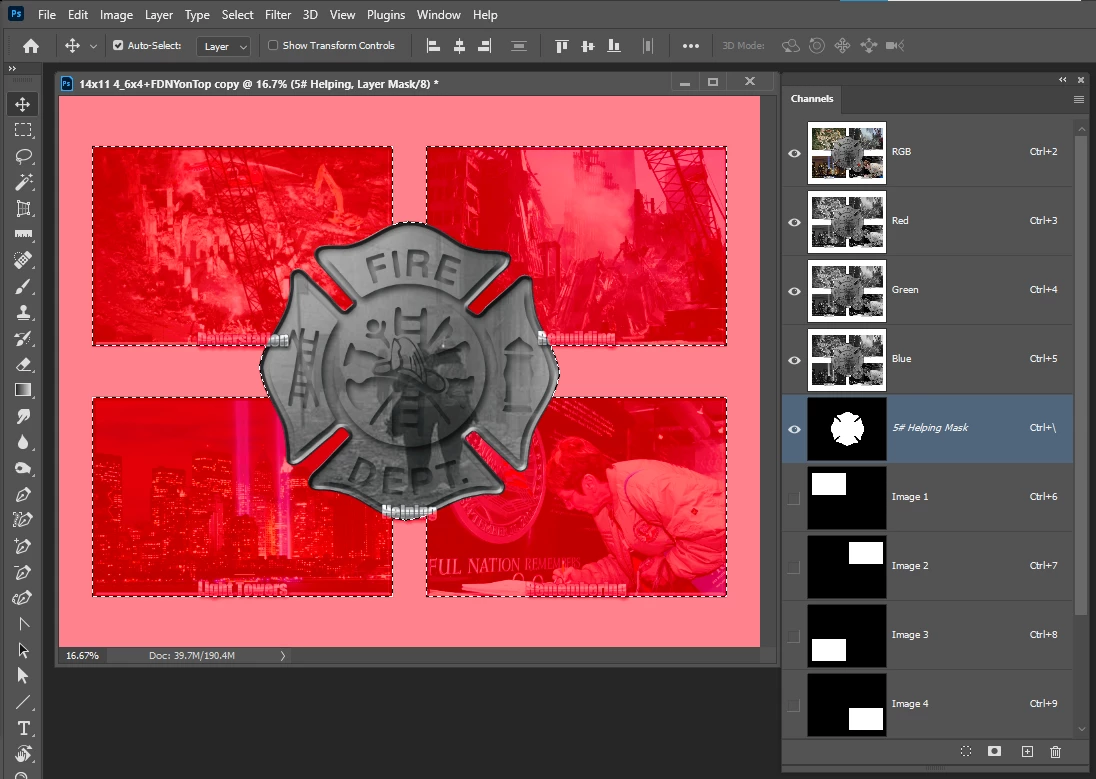
Task: Hide the Red channel eye
Action: tap(794, 222)
